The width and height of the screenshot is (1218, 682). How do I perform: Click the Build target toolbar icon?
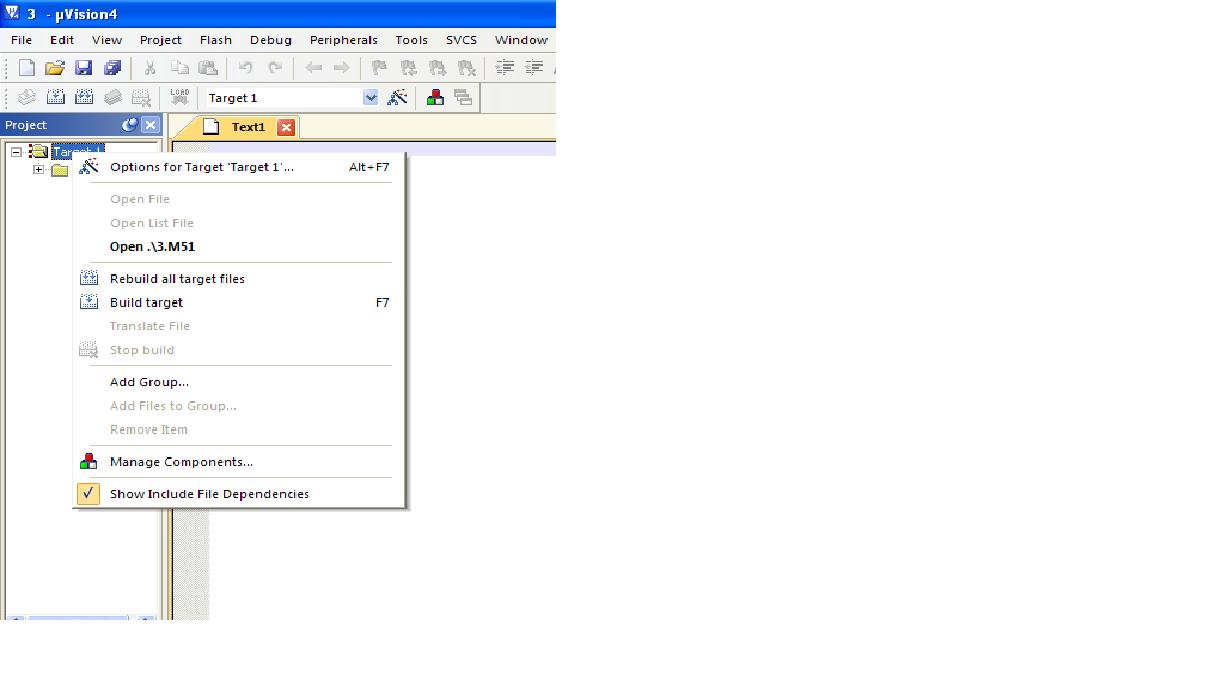[56, 98]
